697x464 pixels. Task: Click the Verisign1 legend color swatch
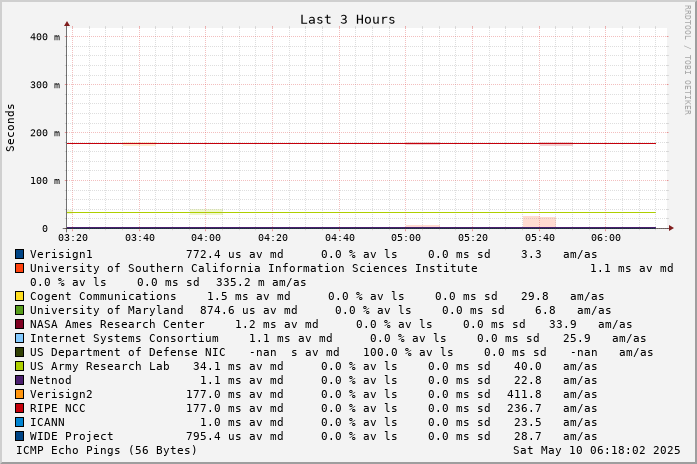pos(19,254)
